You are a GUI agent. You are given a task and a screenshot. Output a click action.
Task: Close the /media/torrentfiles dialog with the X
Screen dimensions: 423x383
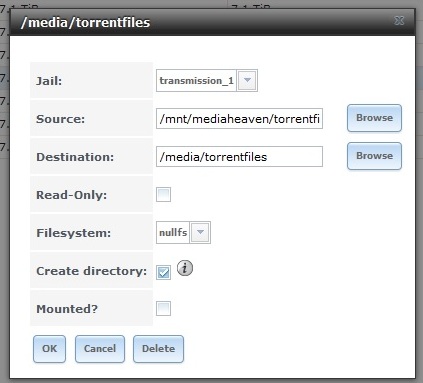point(399,21)
